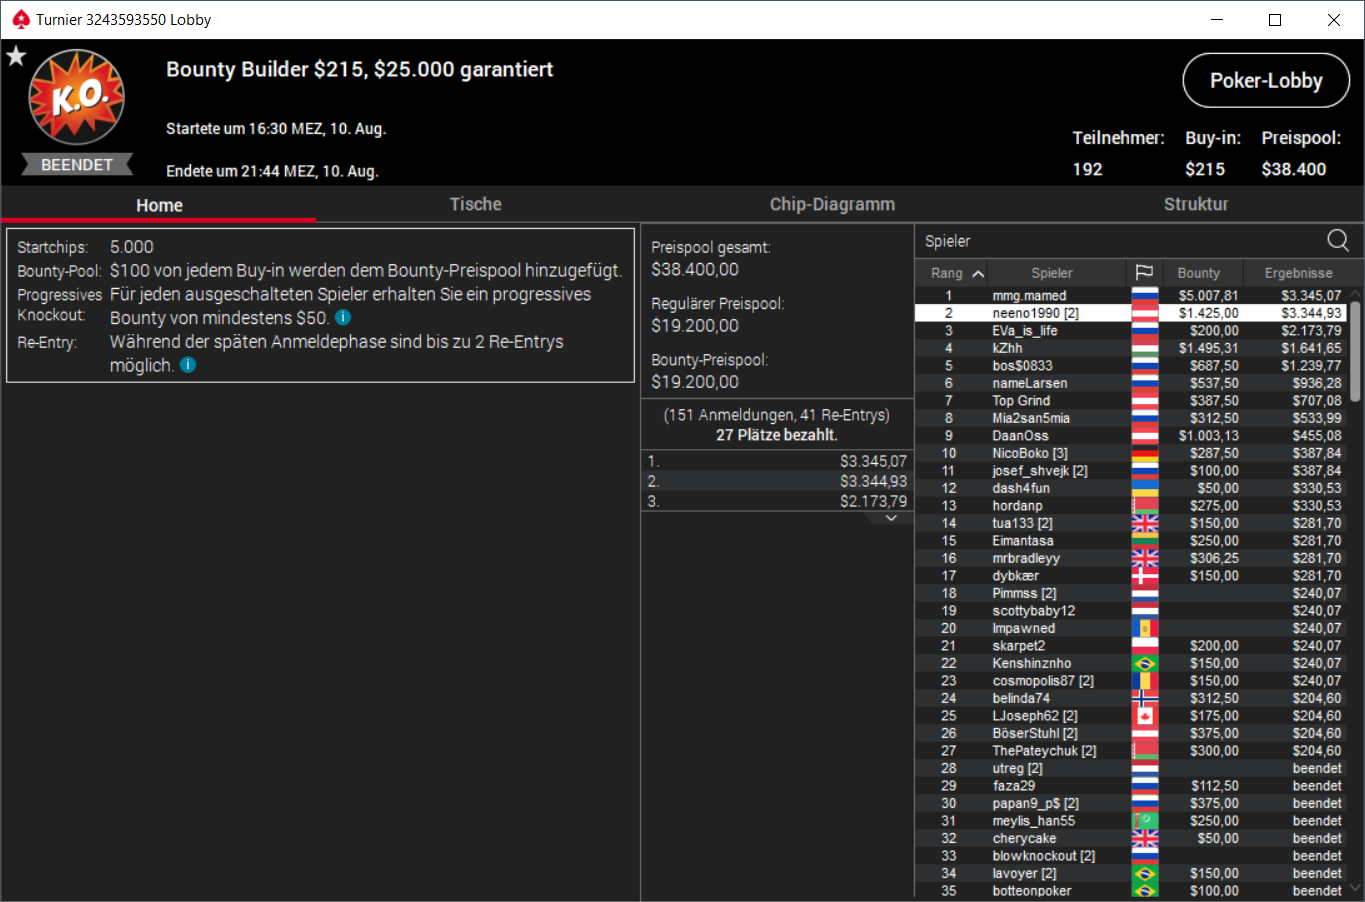Click Brazil flag next to Kenshinznho
This screenshot has width=1365, height=902.
coord(1145,663)
